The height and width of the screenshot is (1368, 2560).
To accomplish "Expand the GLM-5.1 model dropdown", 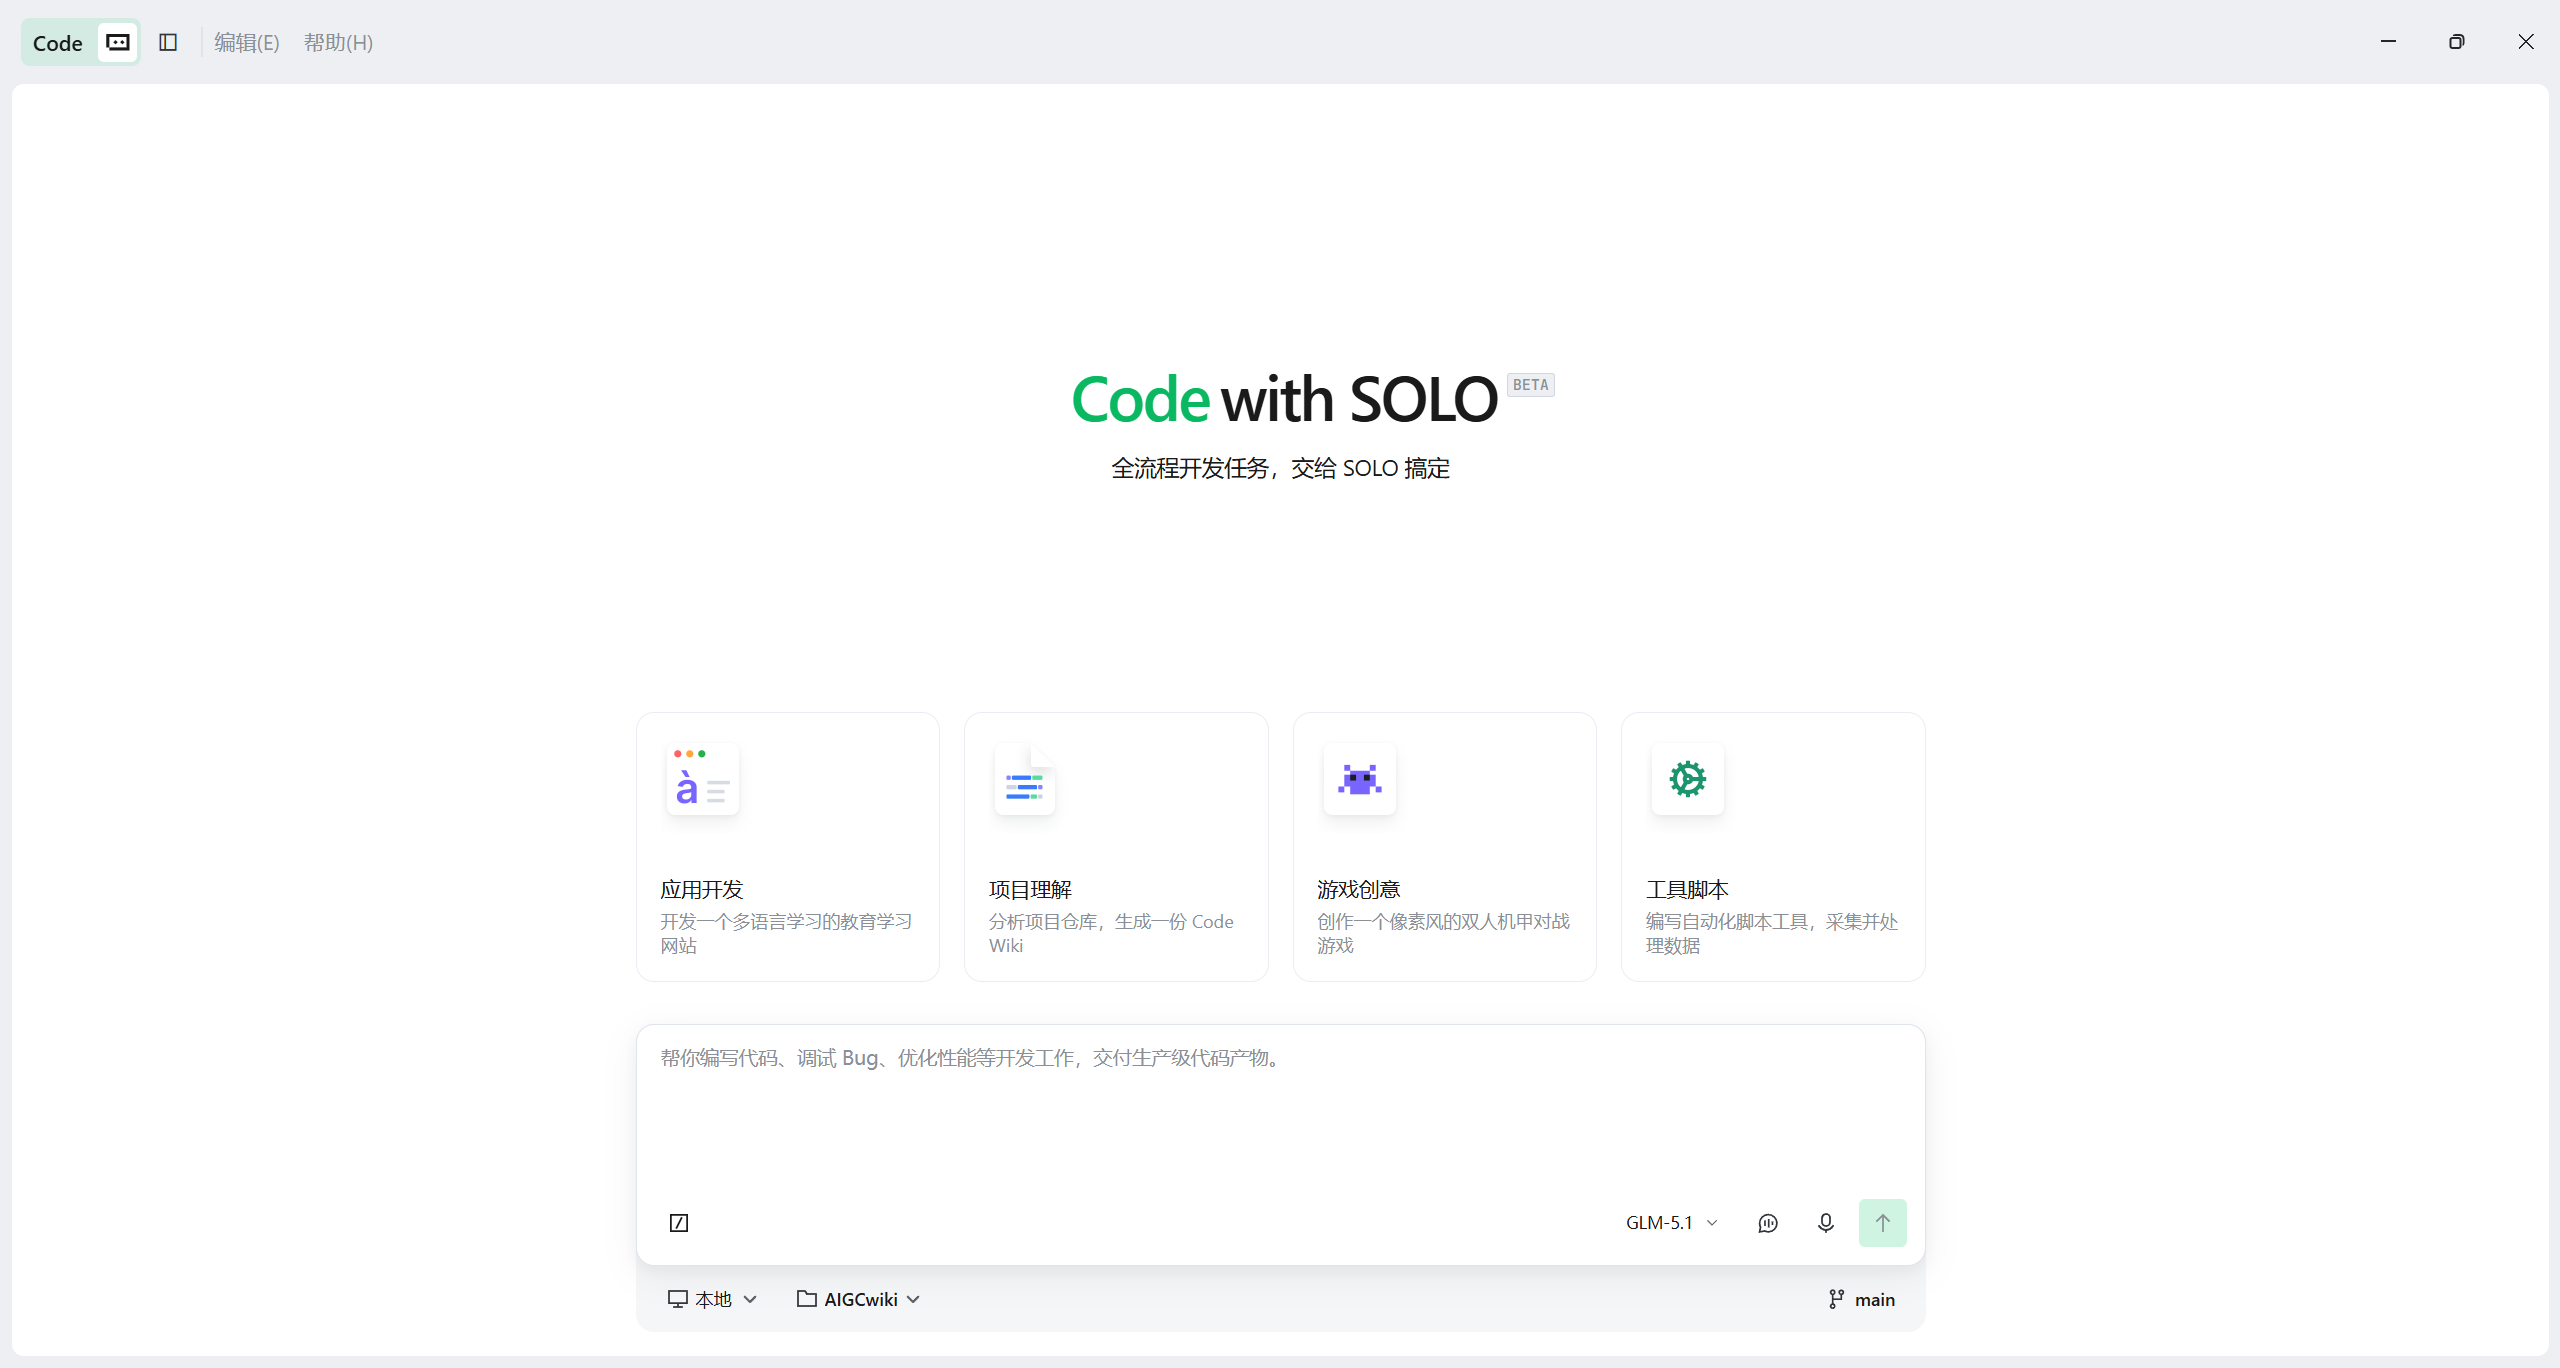I will 1671,1222.
